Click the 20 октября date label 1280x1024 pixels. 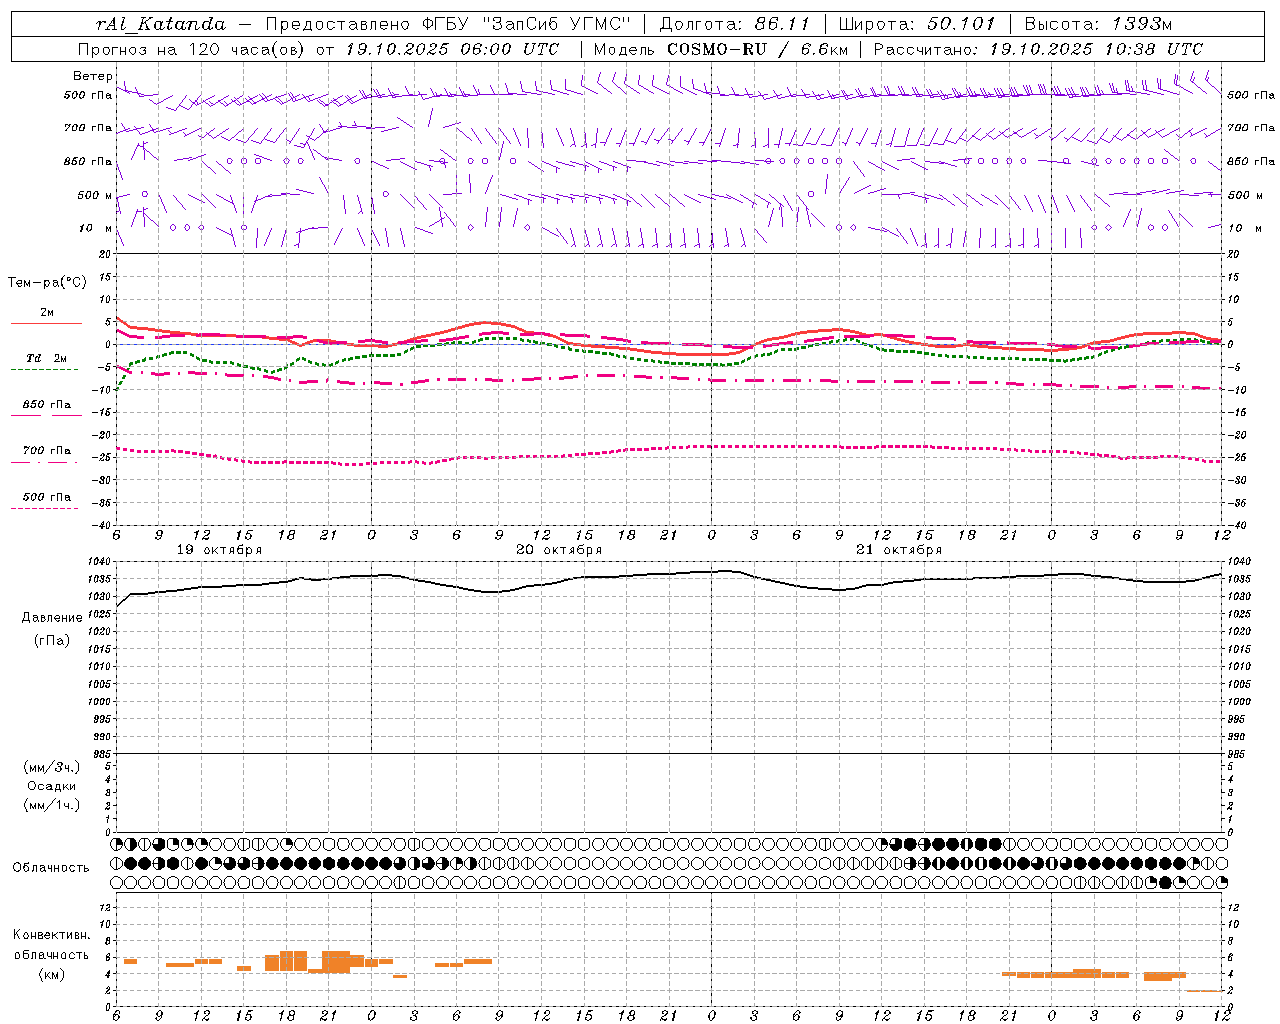click(x=559, y=550)
